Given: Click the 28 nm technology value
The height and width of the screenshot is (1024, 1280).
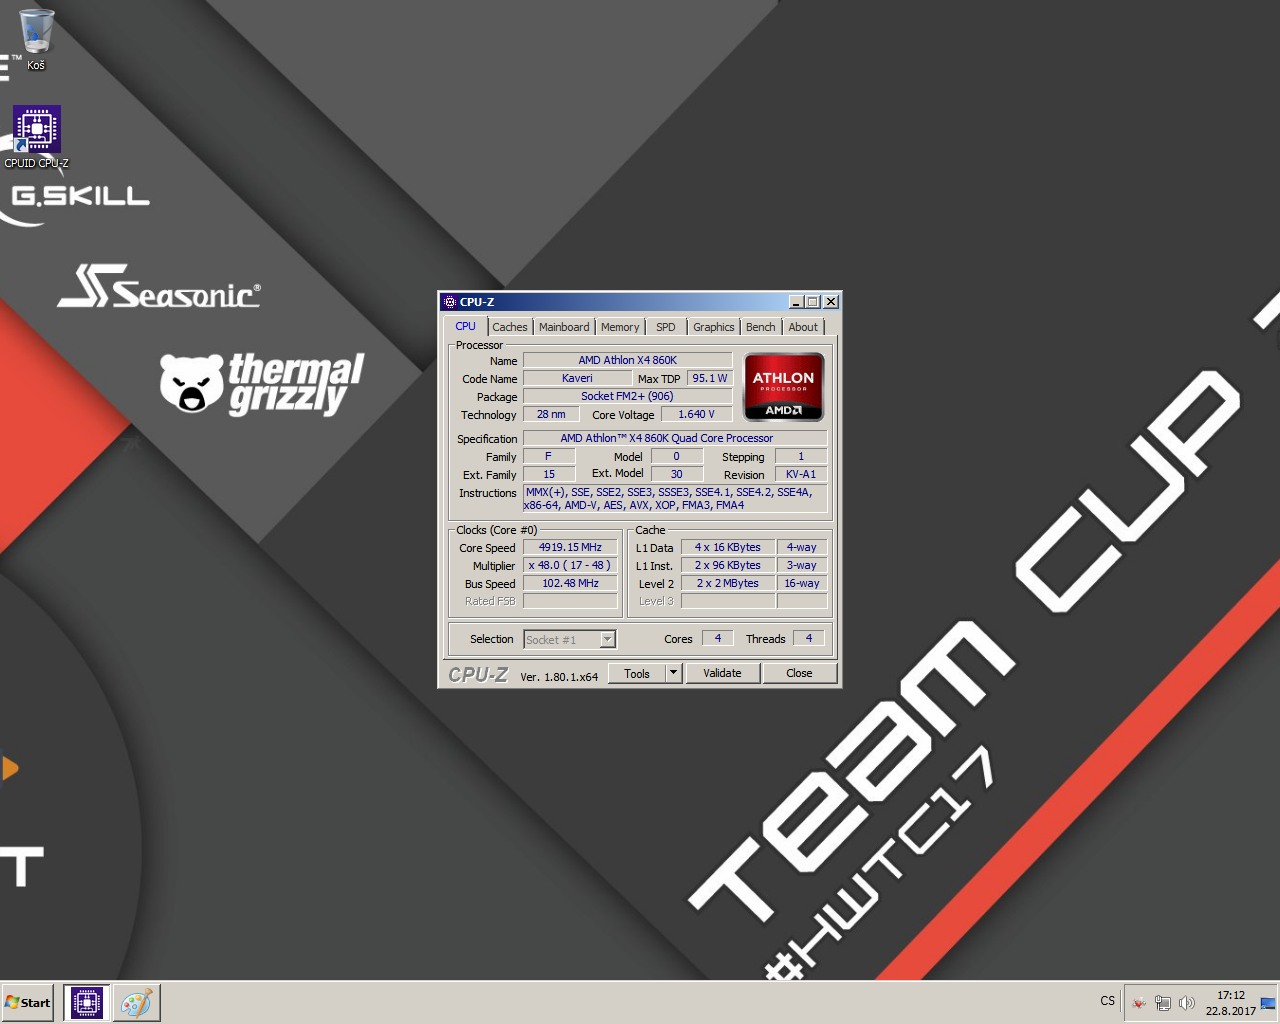Looking at the screenshot, I should pos(551,414).
